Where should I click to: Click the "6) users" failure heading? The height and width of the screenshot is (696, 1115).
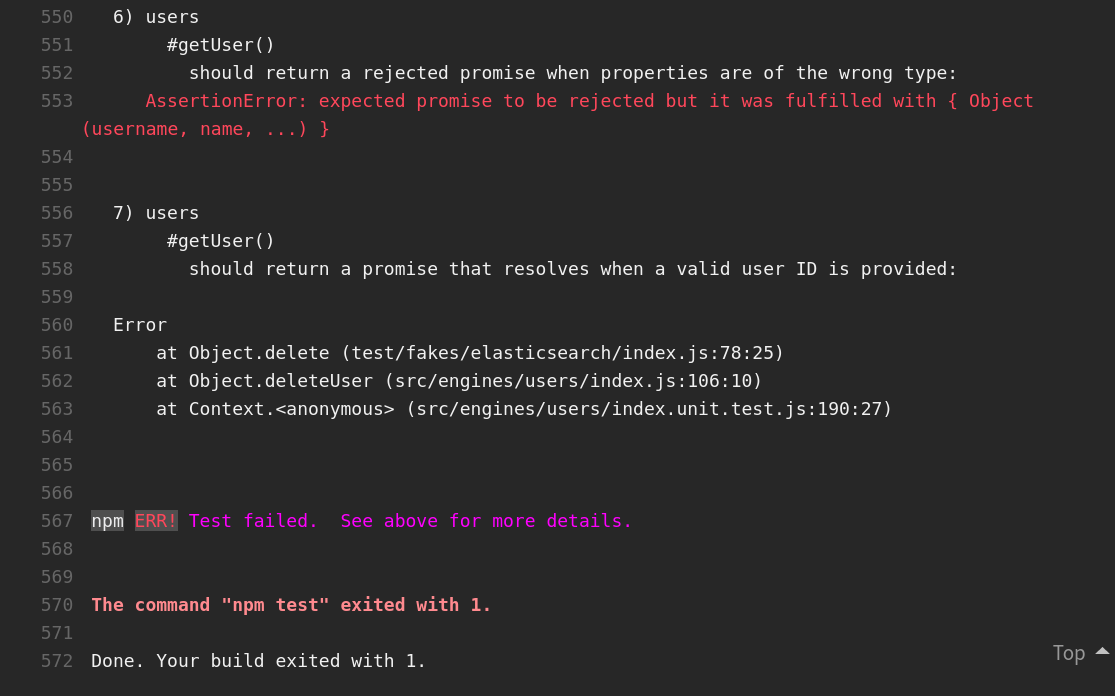click(x=156, y=17)
